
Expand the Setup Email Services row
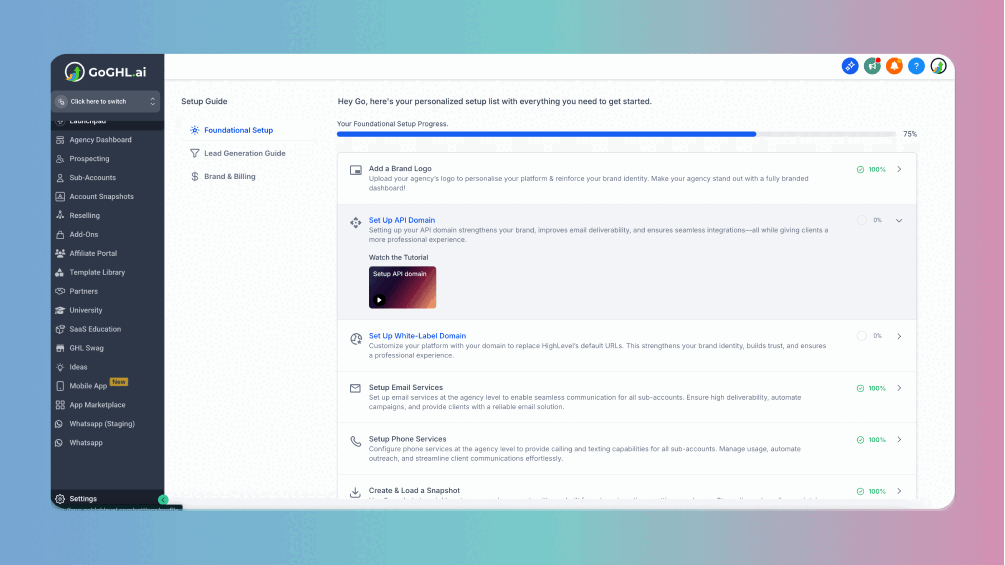(x=899, y=388)
